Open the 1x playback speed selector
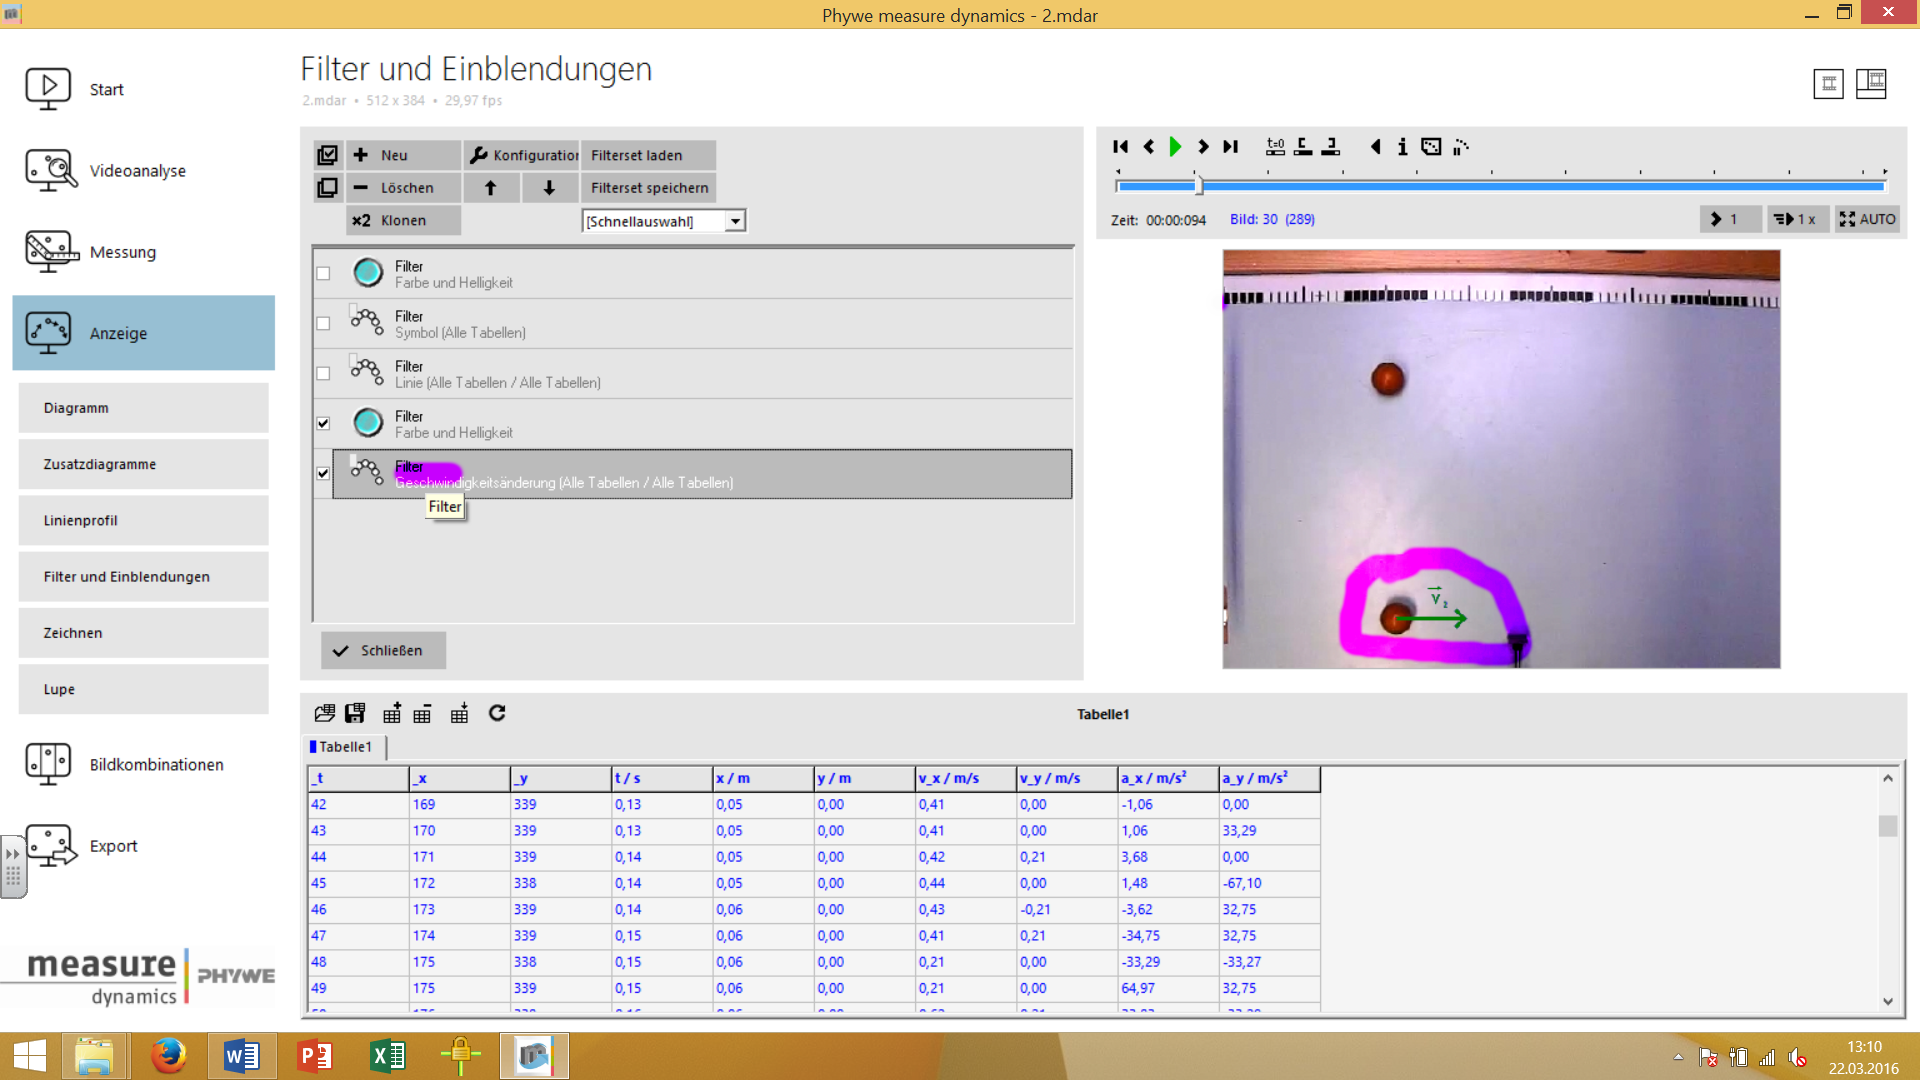 click(x=1797, y=219)
